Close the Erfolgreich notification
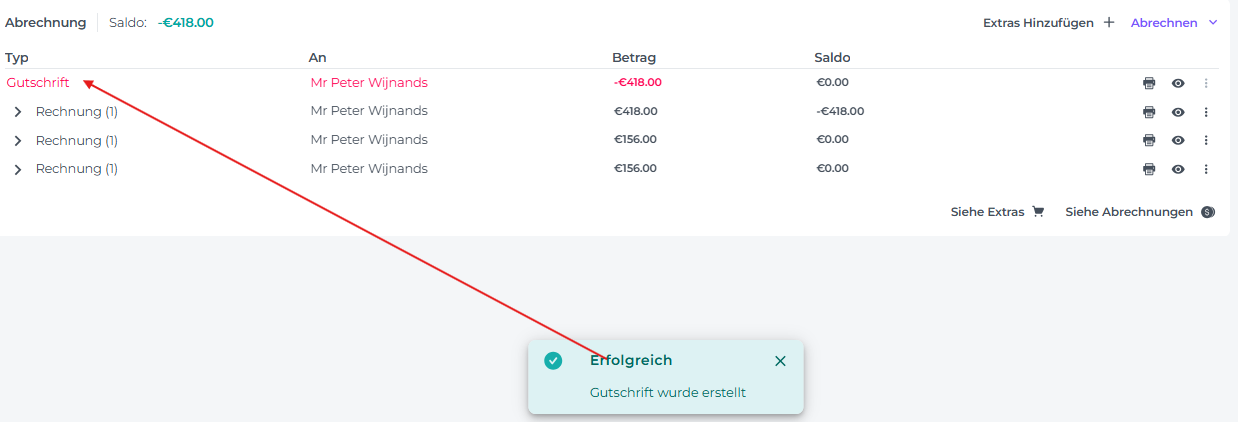 pyautogui.click(x=780, y=361)
